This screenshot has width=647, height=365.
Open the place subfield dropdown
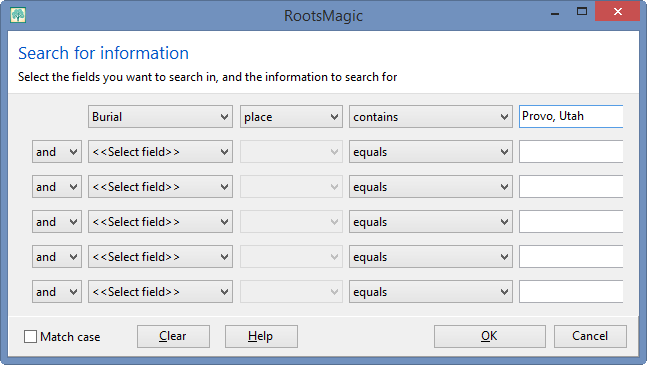pos(291,117)
